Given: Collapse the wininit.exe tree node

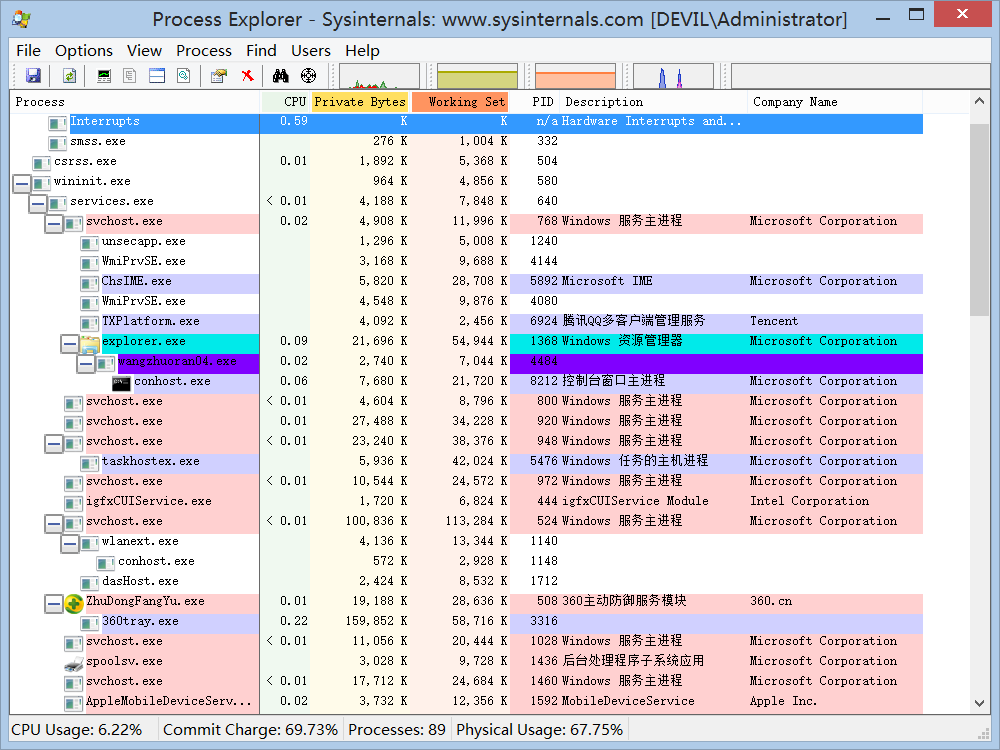Looking at the screenshot, I should pos(22,184).
